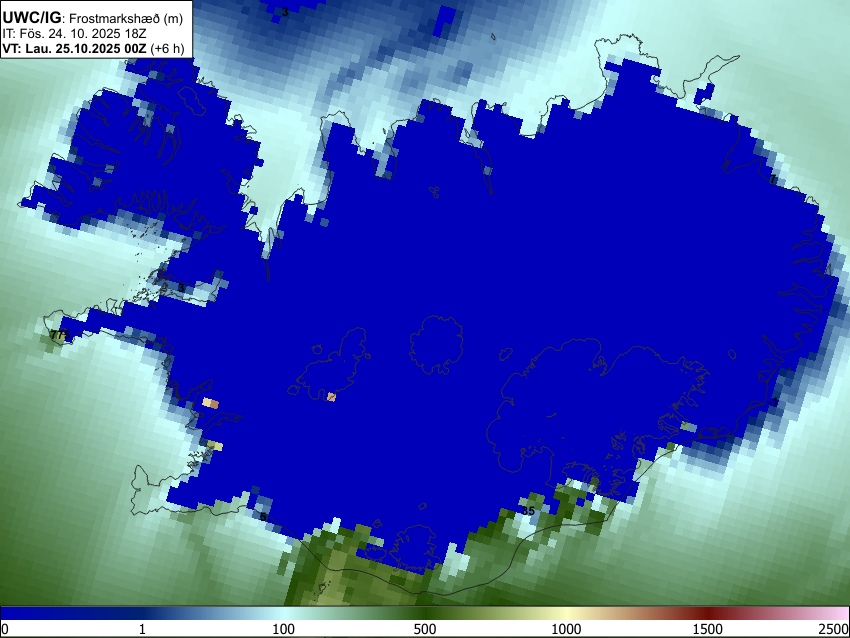Click the '500' label on the color scale
850x638 pixels.
pos(425,629)
